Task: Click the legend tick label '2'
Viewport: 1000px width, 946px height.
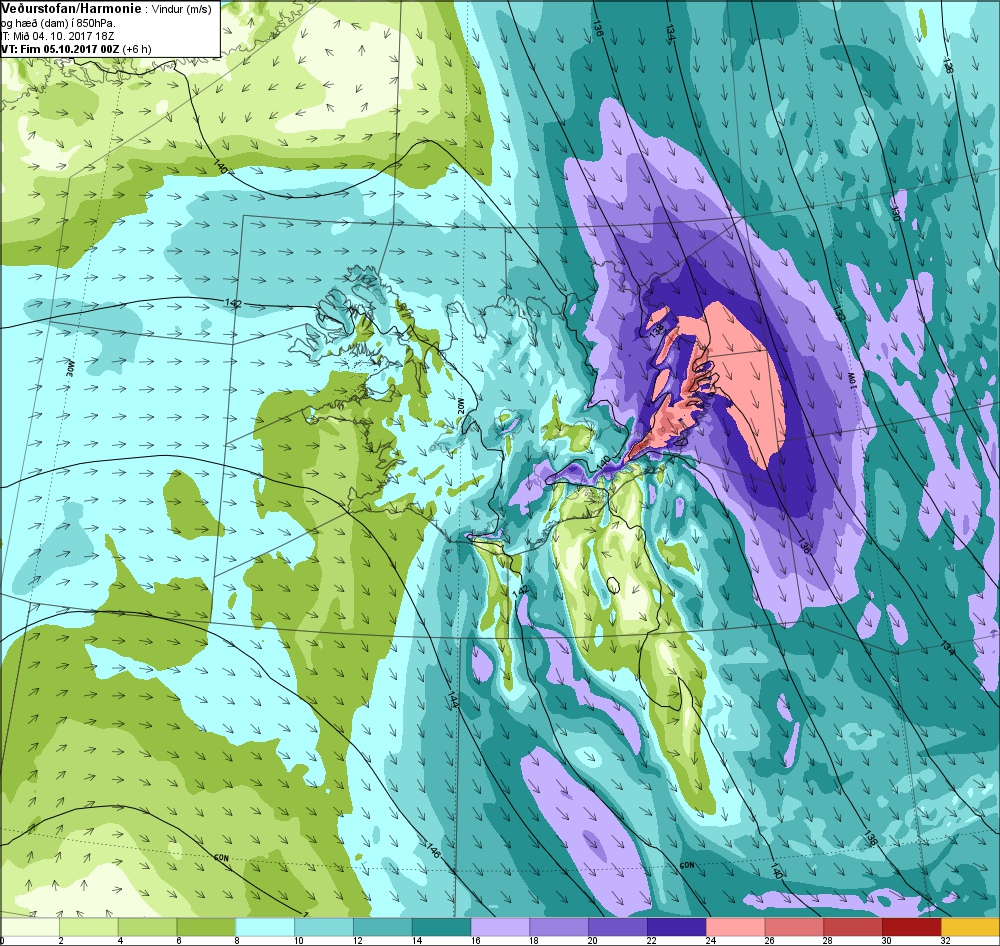Action: point(61,941)
